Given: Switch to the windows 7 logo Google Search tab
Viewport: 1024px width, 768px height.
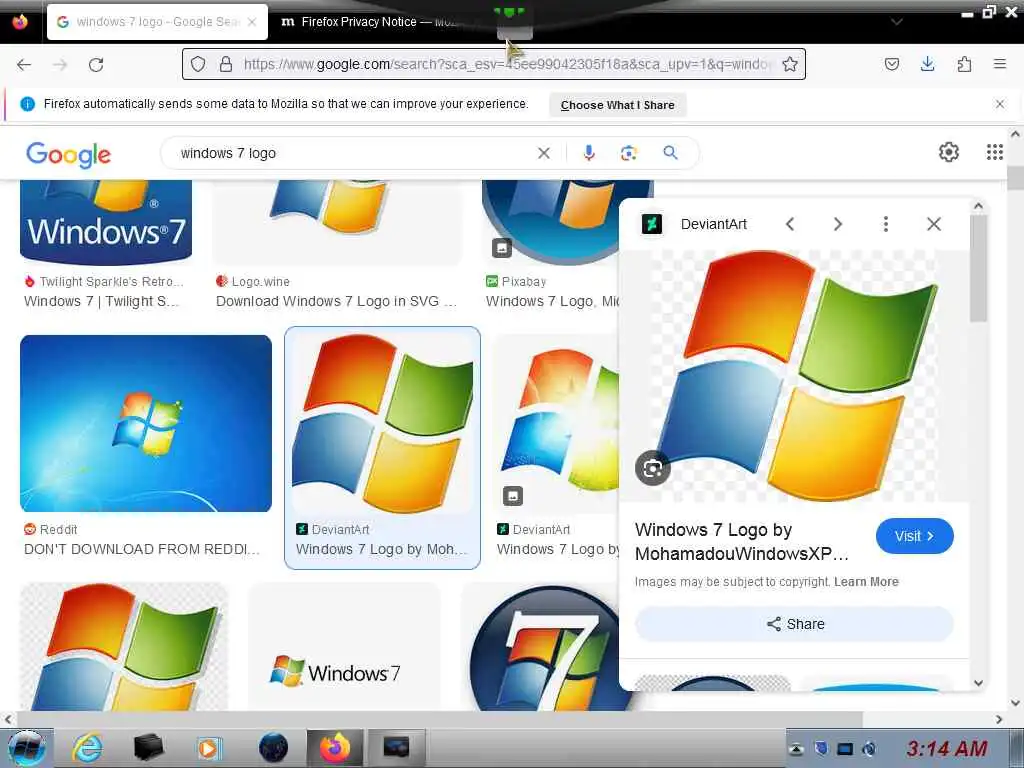Looking at the screenshot, I should coord(157,22).
